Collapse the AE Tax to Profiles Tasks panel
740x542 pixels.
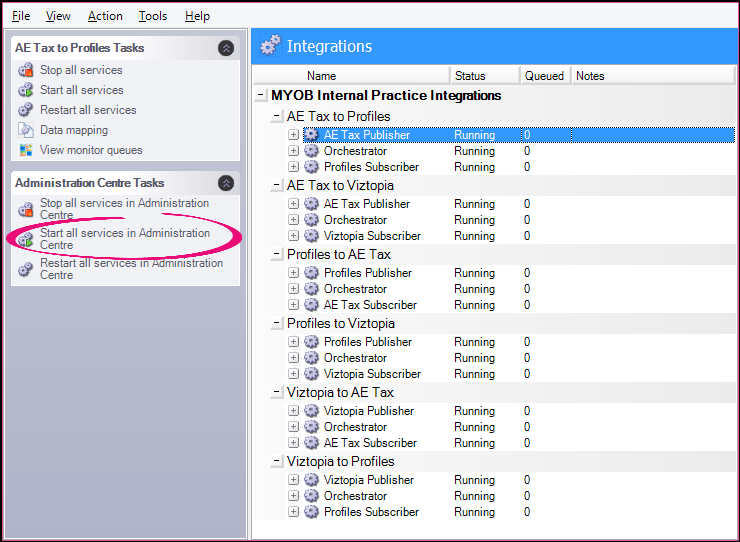(x=226, y=48)
